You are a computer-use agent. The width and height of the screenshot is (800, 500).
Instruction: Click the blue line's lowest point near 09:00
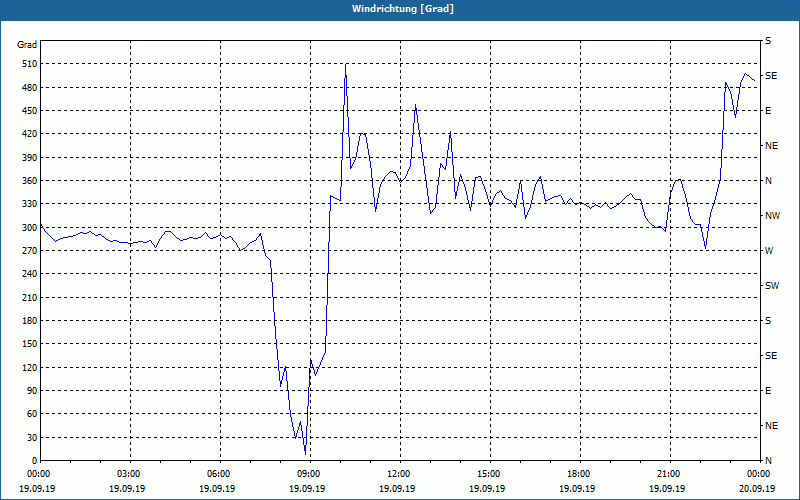tap(305, 454)
